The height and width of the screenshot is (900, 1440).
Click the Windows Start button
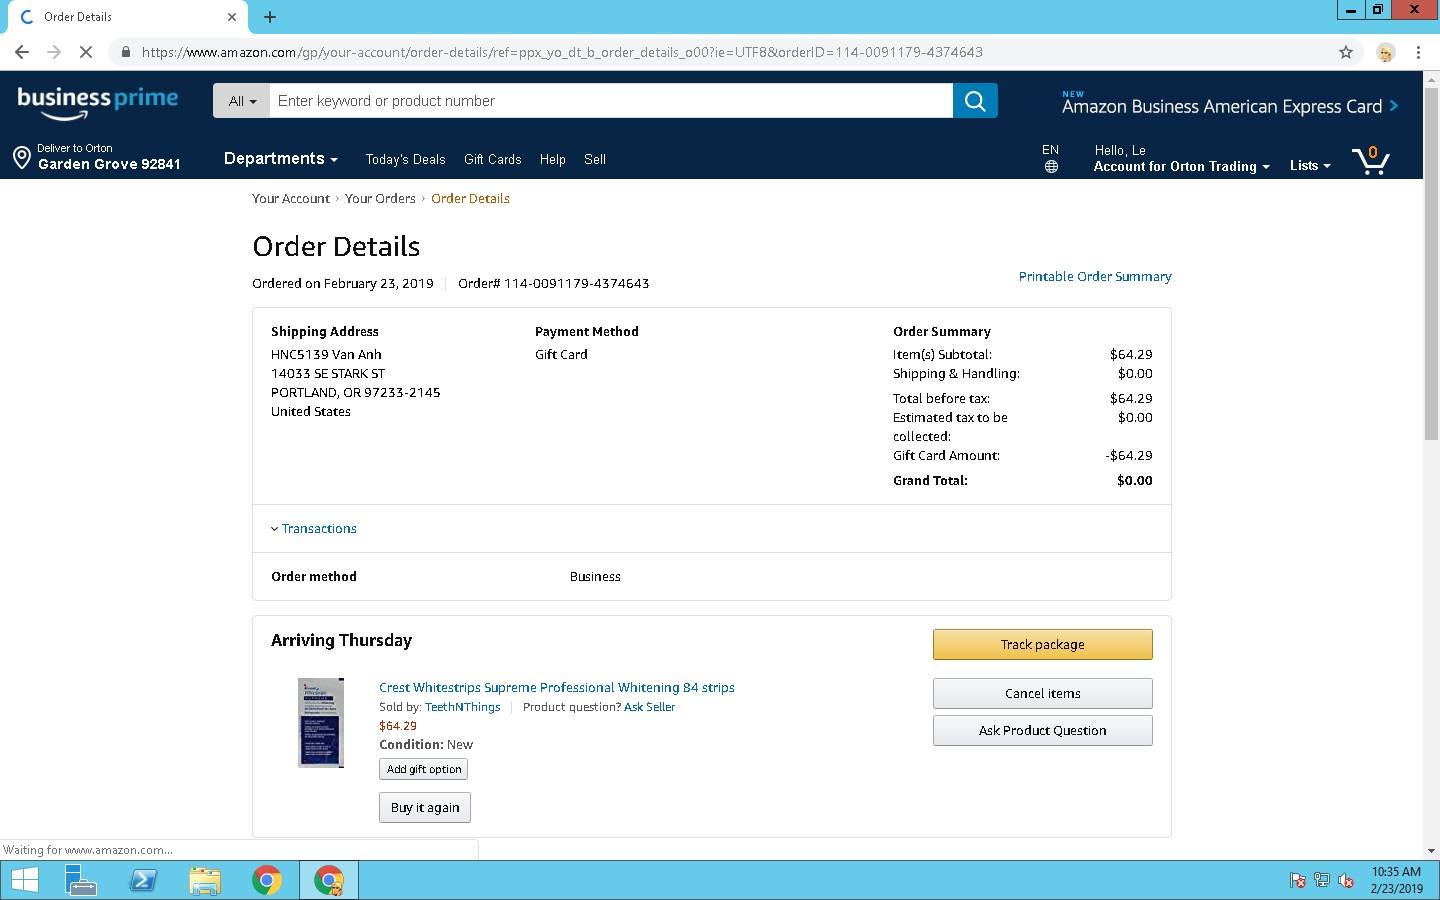pyautogui.click(x=24, y=880)
